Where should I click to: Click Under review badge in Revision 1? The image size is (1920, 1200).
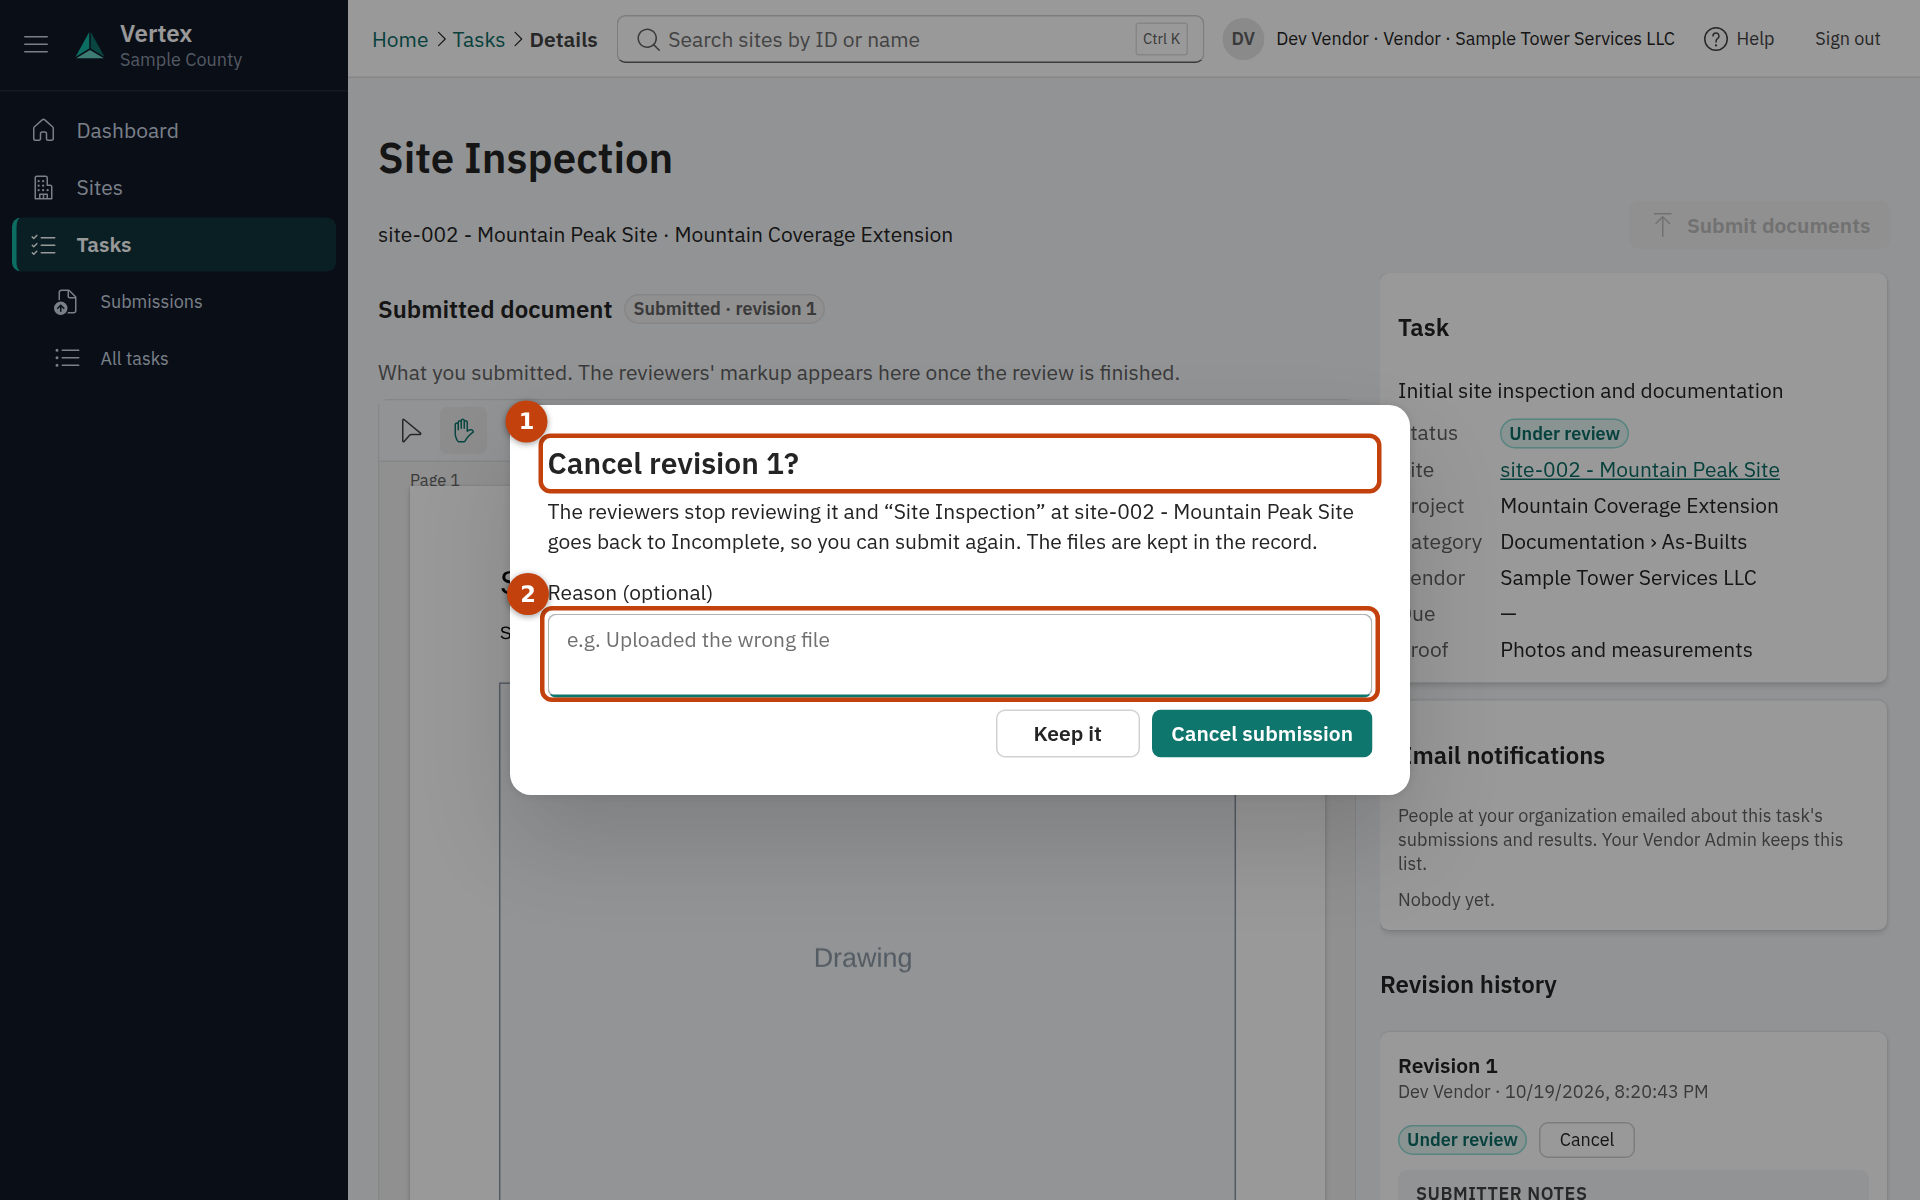1462,1140
